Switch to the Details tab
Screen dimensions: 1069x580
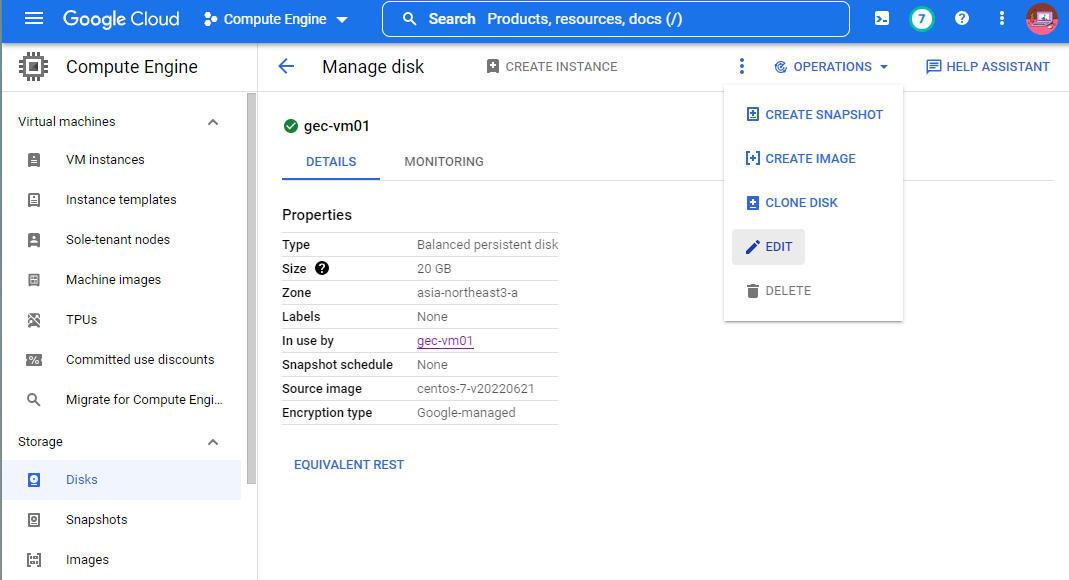coord(331,162)
